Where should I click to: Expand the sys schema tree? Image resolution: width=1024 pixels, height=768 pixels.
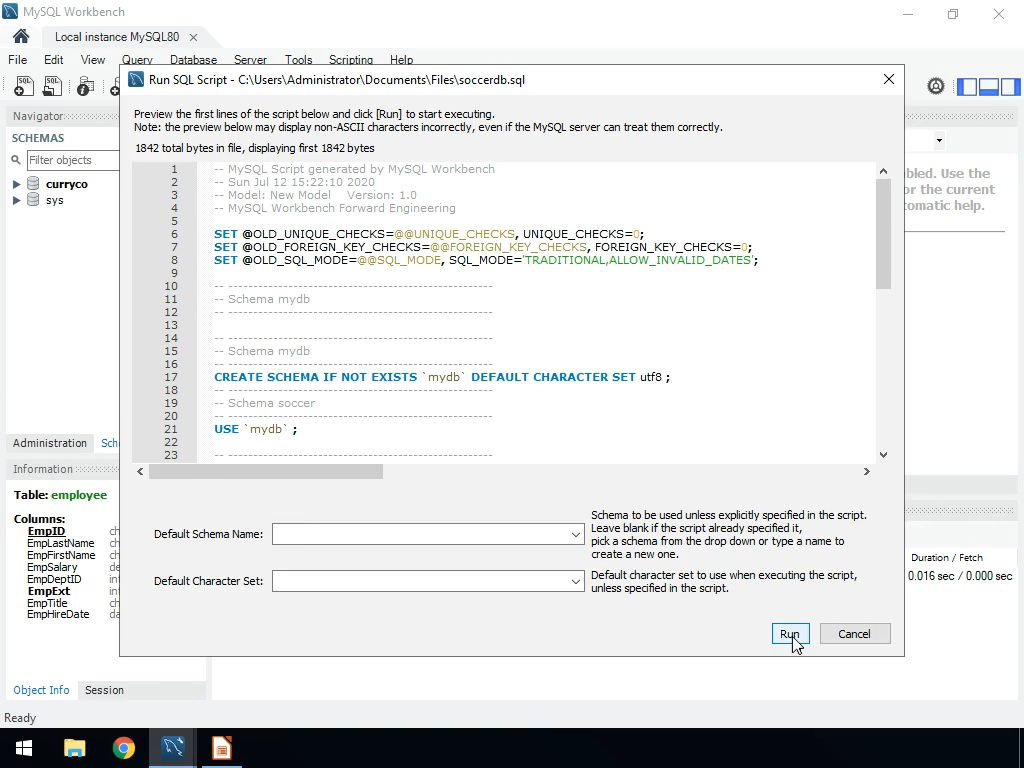click(16, 200)
